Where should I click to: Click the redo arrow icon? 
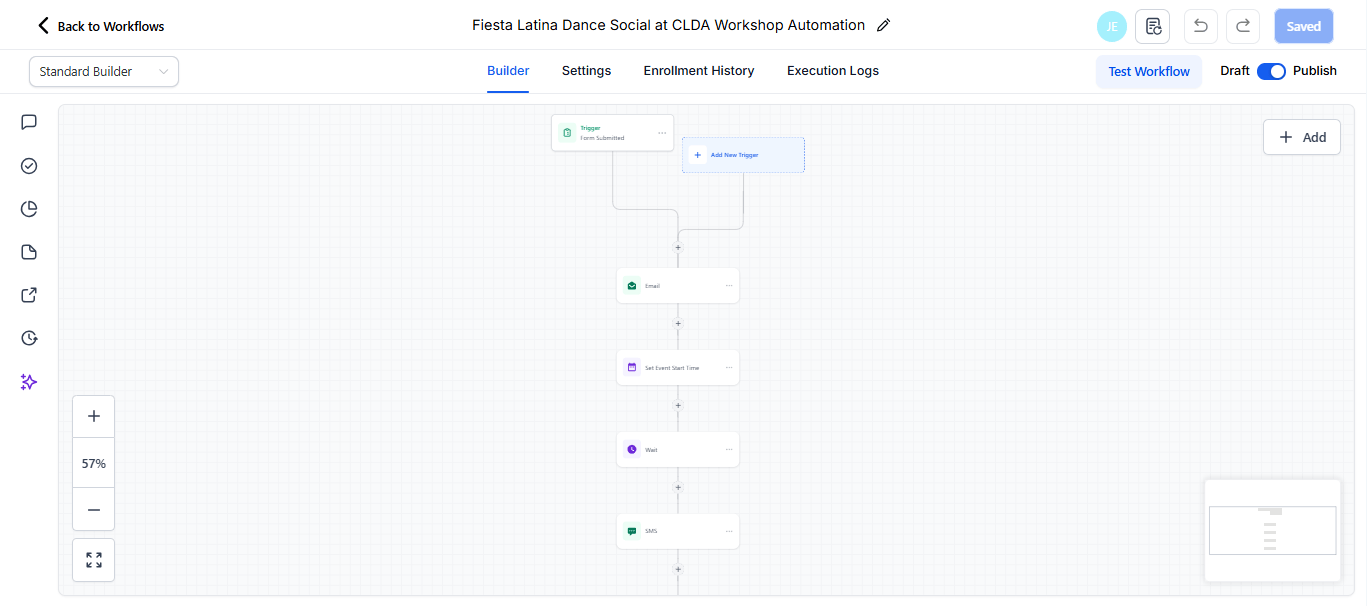click(x=1243, y=26)
